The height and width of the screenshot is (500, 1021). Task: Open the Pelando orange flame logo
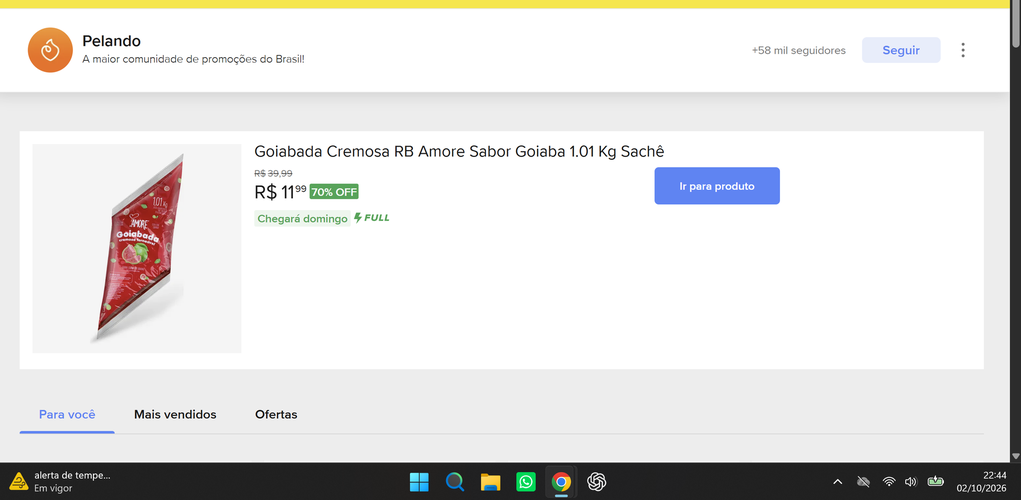pyautogui.click(x=50, y=50)
